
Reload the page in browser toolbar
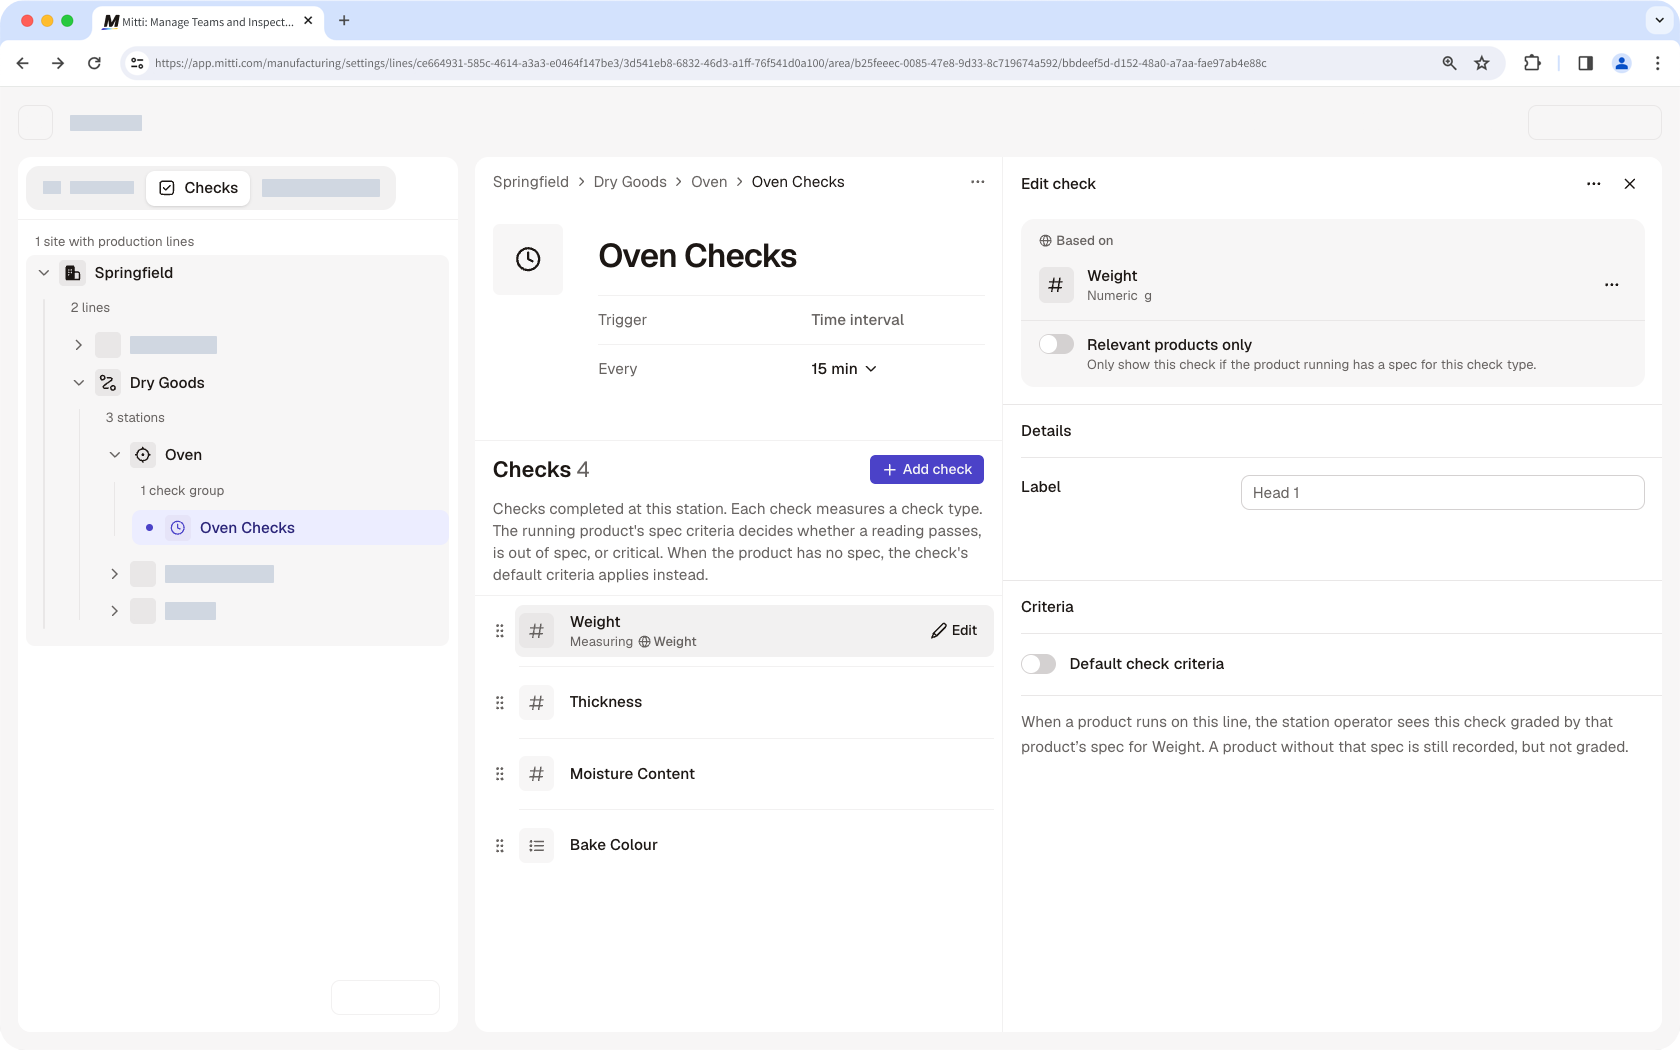point(94,63)
